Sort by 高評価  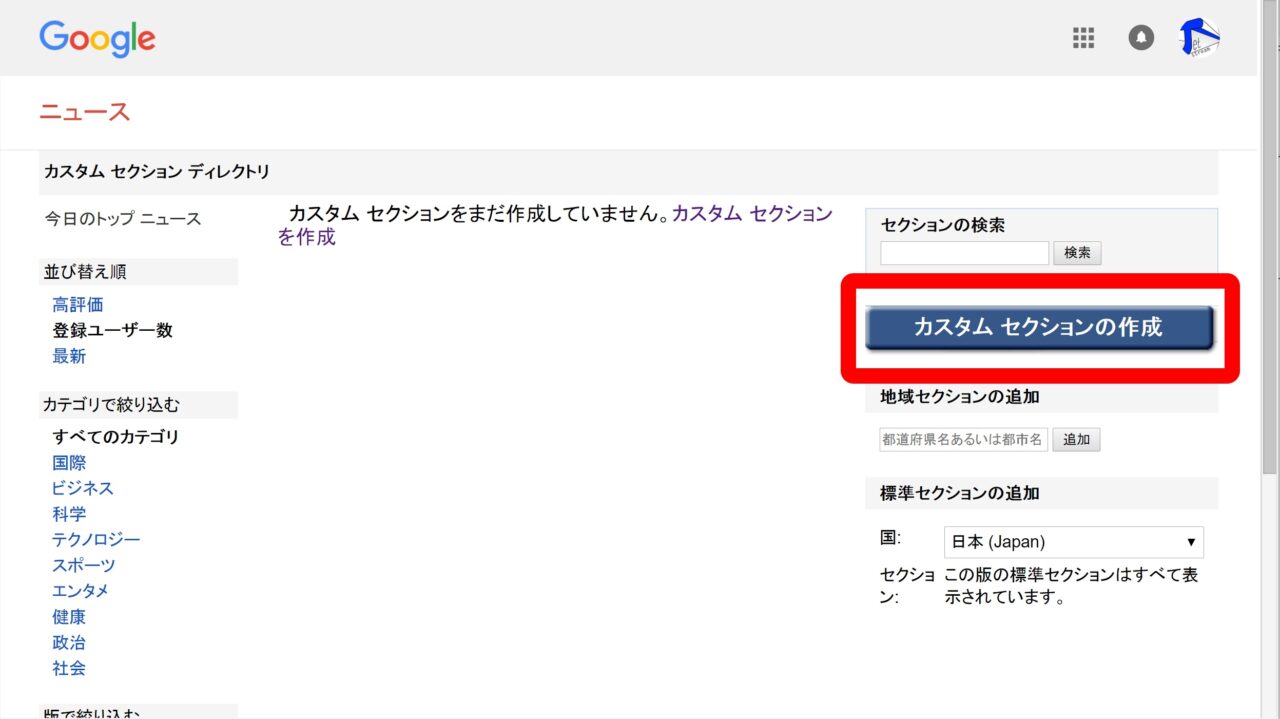(x=78, y=304)
